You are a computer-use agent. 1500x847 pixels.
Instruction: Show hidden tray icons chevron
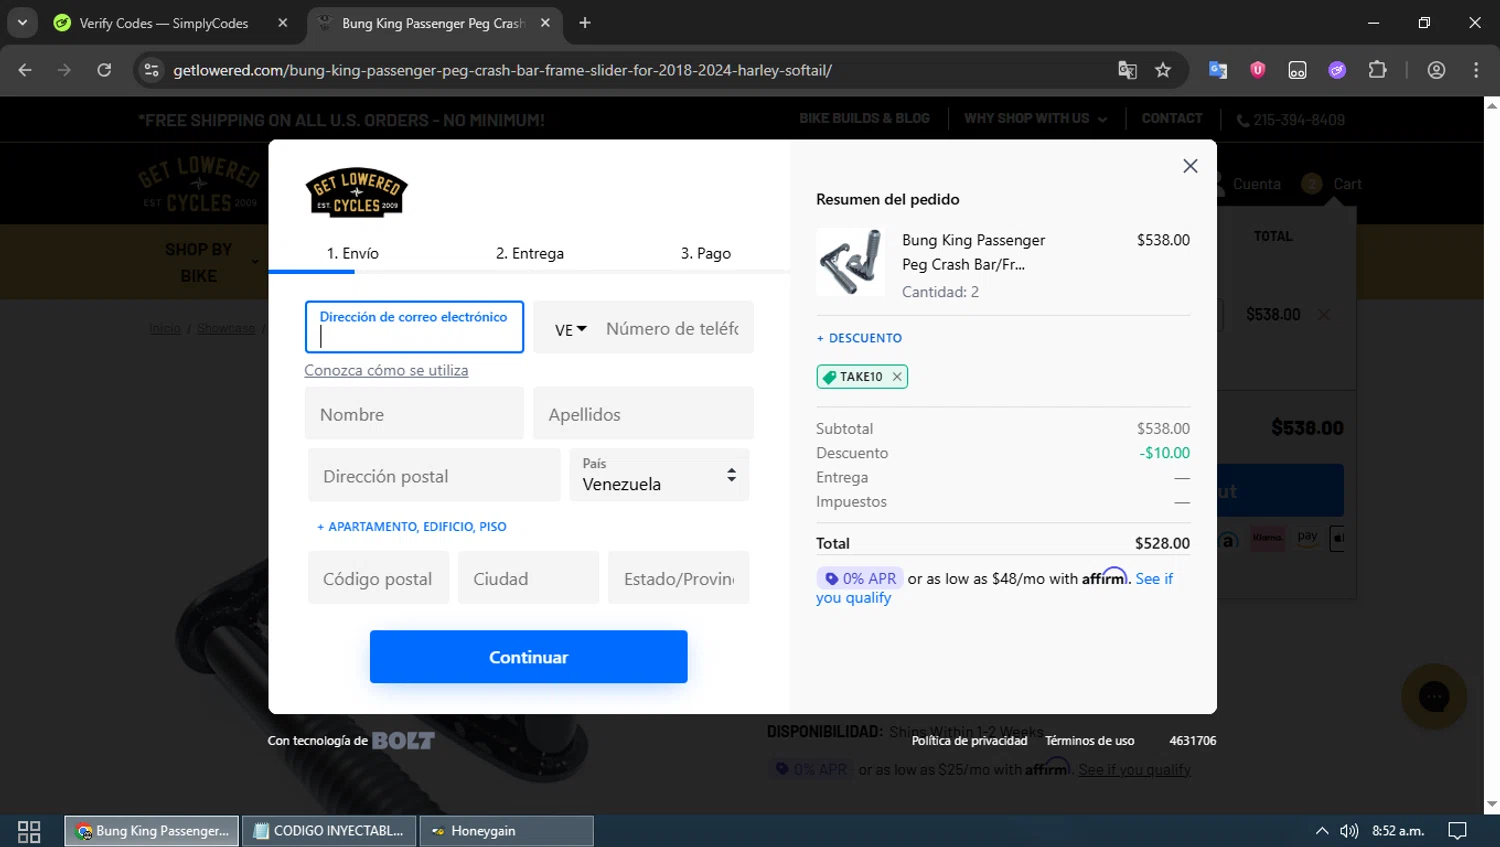[1321, 831]
